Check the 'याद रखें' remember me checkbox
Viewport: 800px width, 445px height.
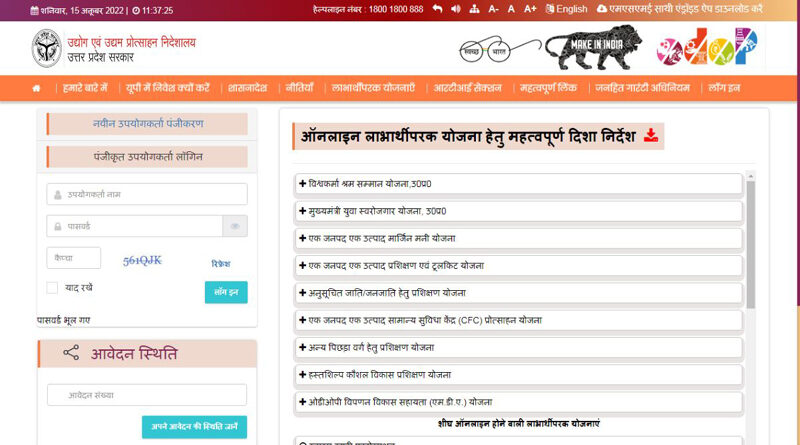coord(52,288)
